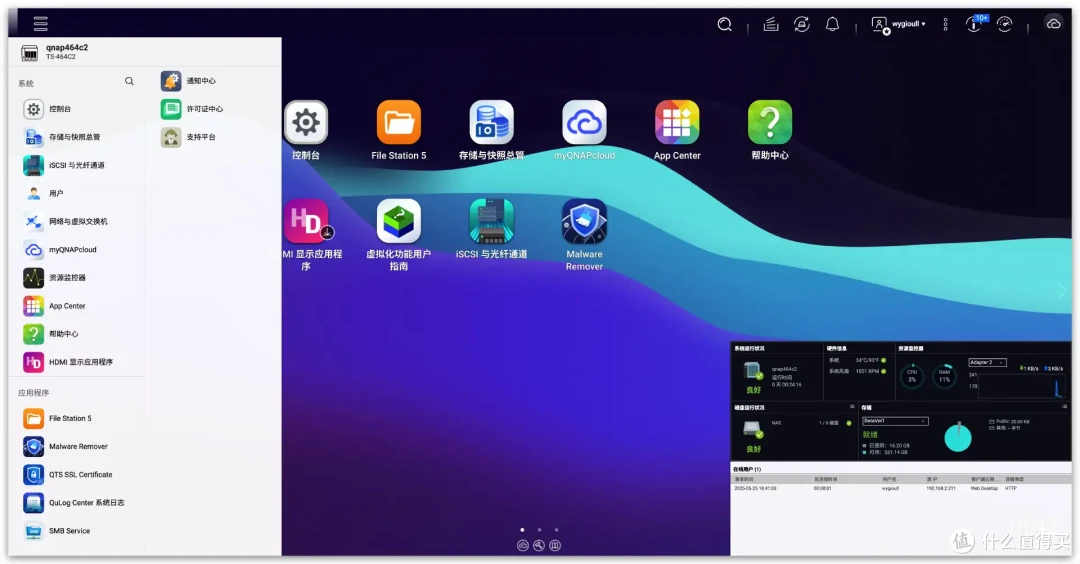Expand the DataVol1 volume dropdown
Viewport: 1080px width, 564px height.
(x=895, y=421)
